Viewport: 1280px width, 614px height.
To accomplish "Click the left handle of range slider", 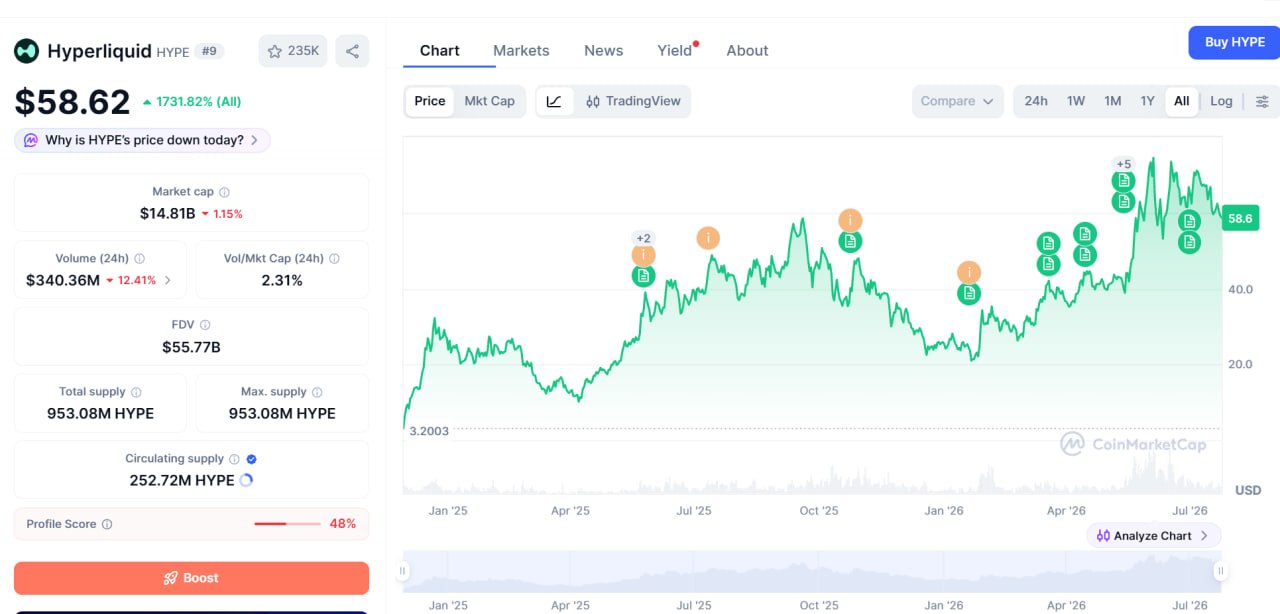I will 403,571.
